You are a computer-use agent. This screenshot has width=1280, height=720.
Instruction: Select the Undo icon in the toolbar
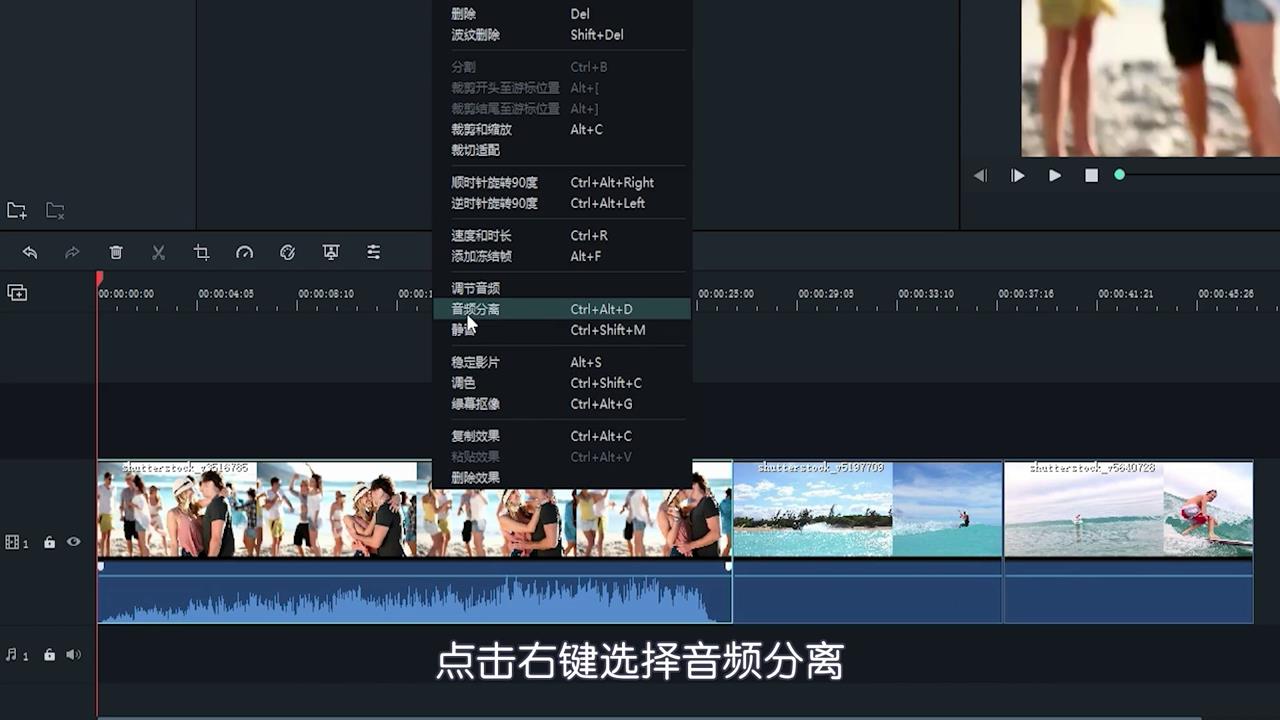pyautogui.click(x=29, y=252)
